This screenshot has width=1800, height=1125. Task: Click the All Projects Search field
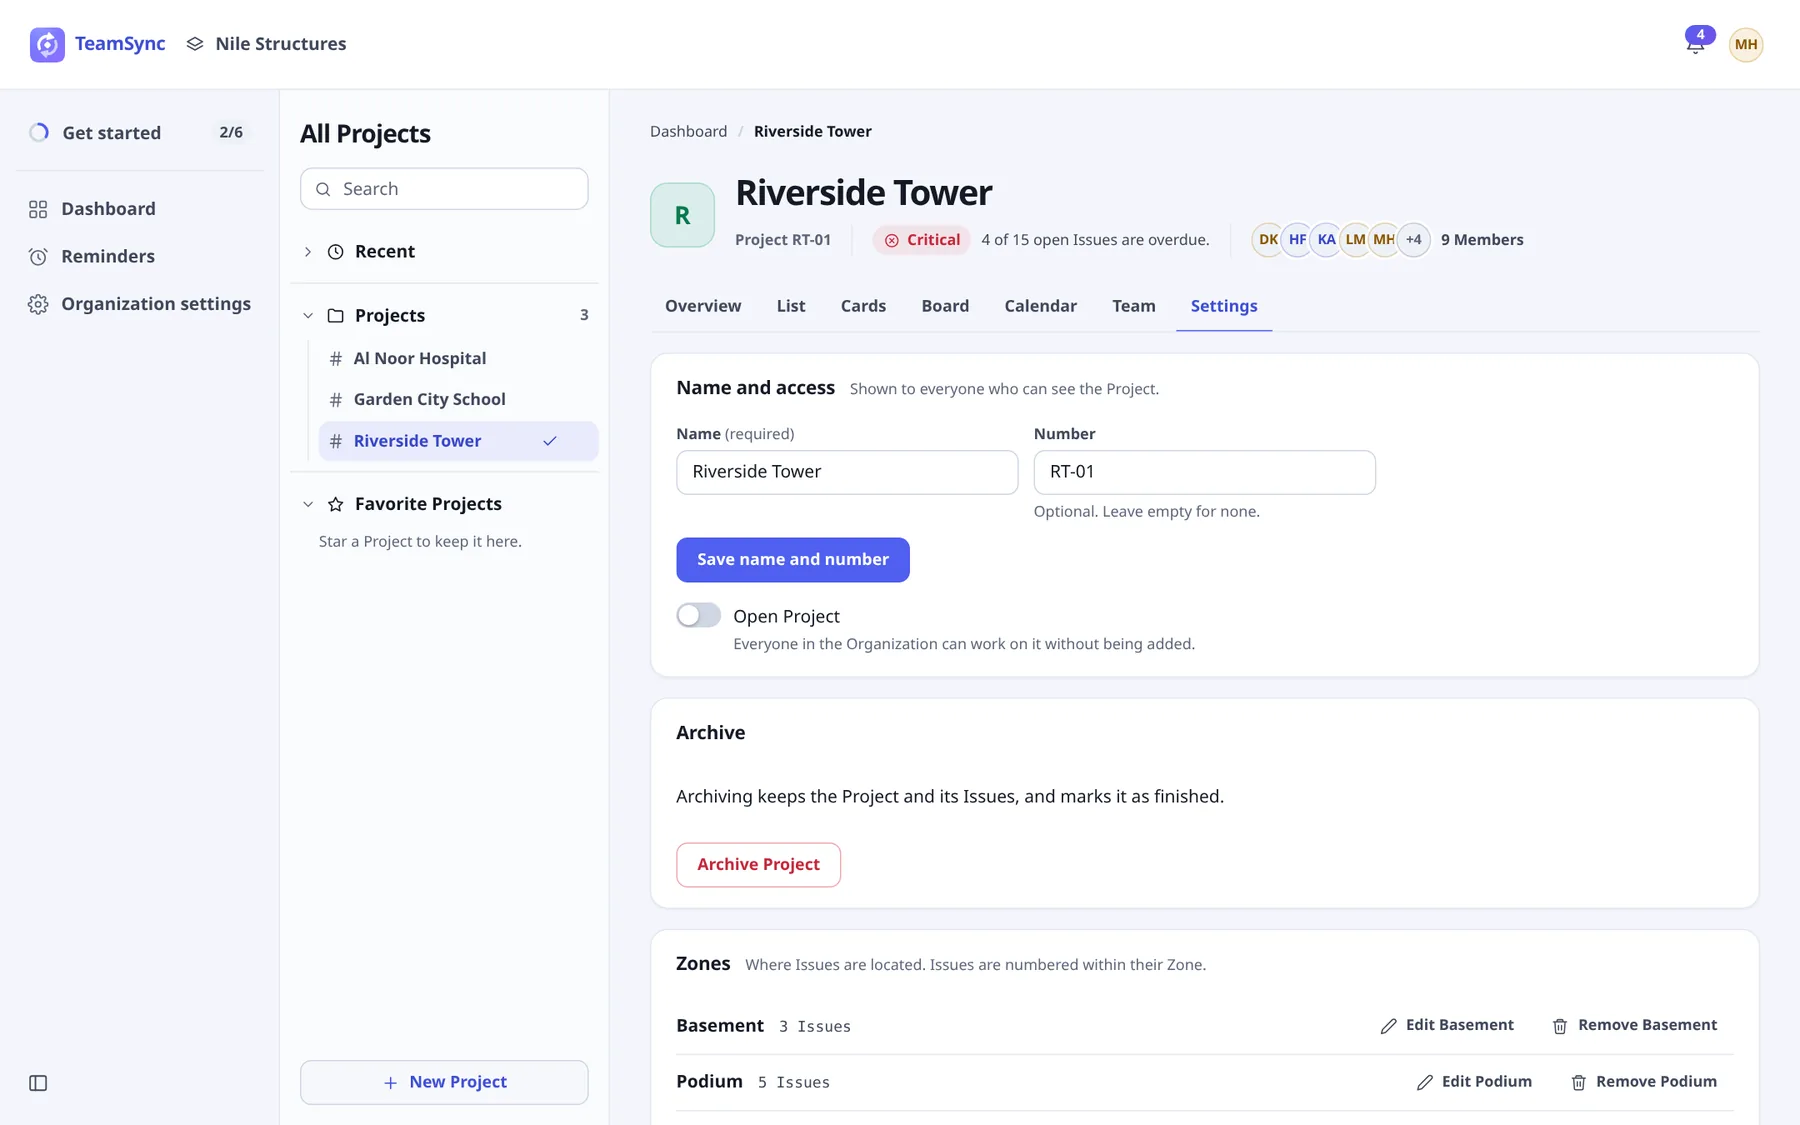(x=444, y=189)
